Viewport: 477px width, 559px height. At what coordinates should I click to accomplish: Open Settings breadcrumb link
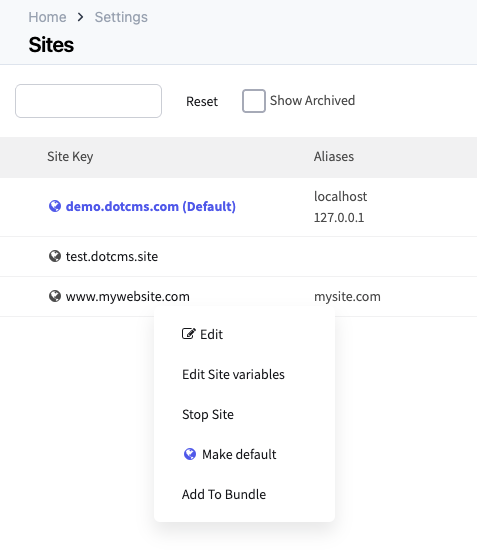(121, 17)
